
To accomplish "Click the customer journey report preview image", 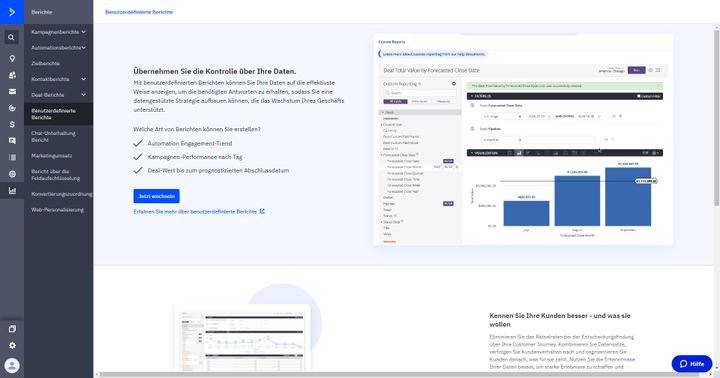I will tap(242, 339).
